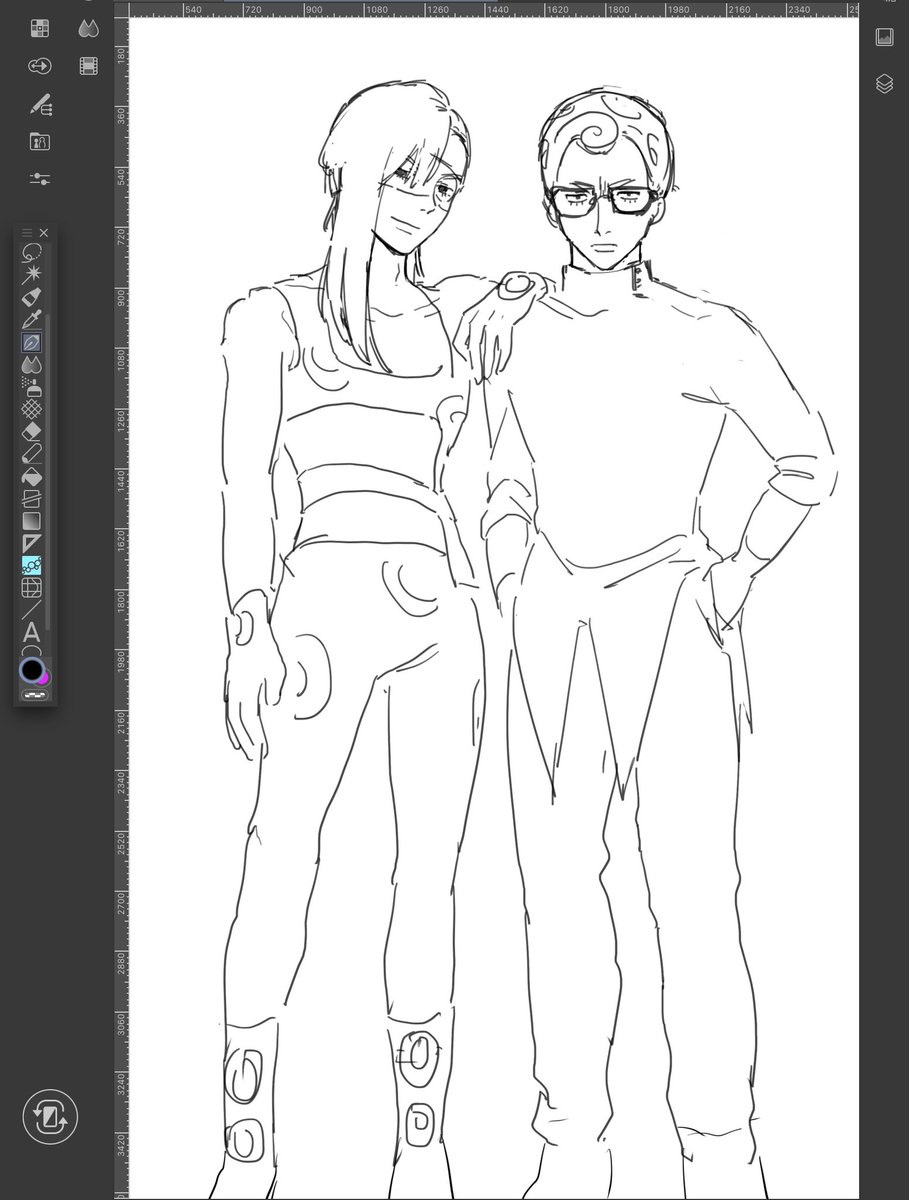Select the triangle Ruler tool
Screen dimensions: 909x1200
point(31,543)
